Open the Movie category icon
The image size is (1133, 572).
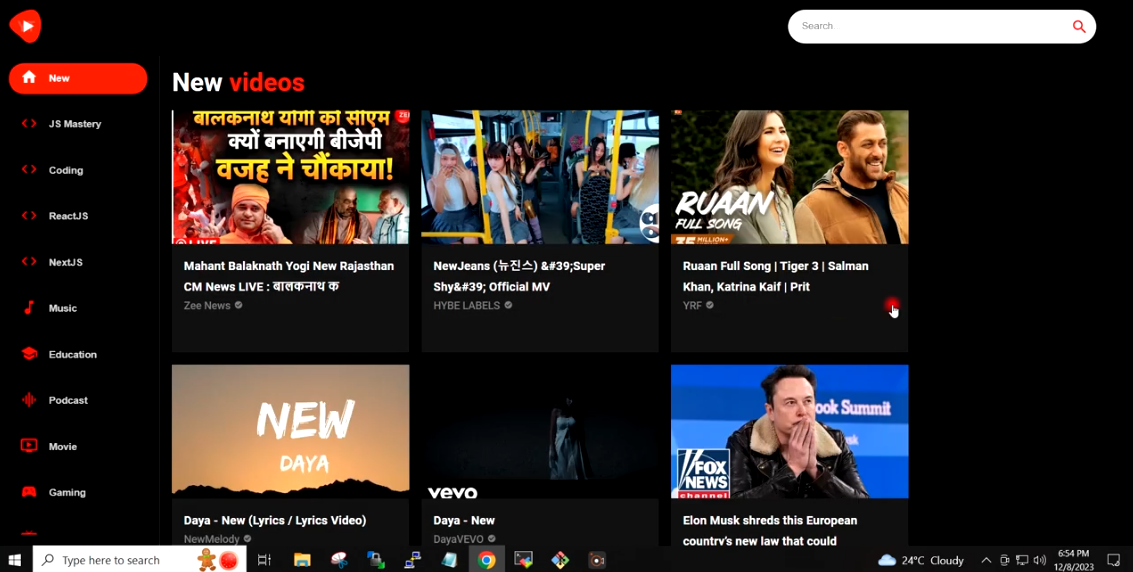[29, 446]
